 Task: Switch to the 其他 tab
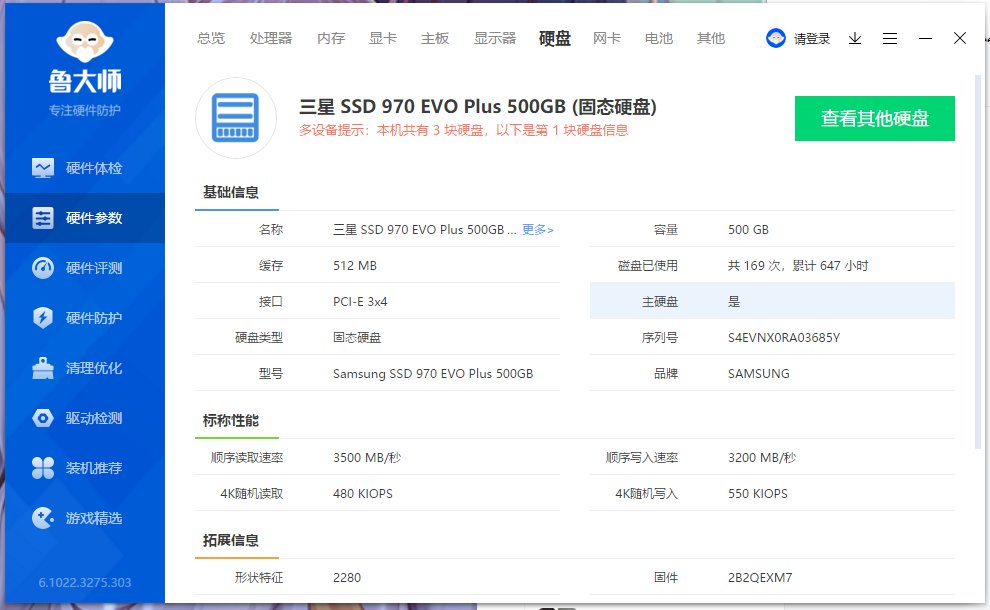coord(711,38)
